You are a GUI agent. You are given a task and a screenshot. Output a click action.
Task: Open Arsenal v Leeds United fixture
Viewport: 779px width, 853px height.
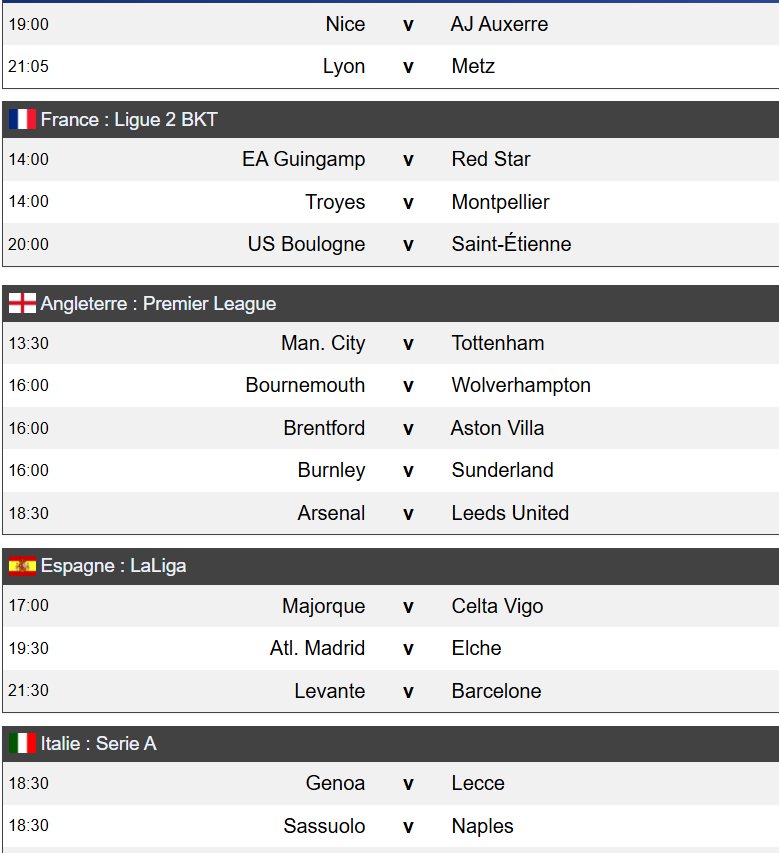click(x=408, y=514)
